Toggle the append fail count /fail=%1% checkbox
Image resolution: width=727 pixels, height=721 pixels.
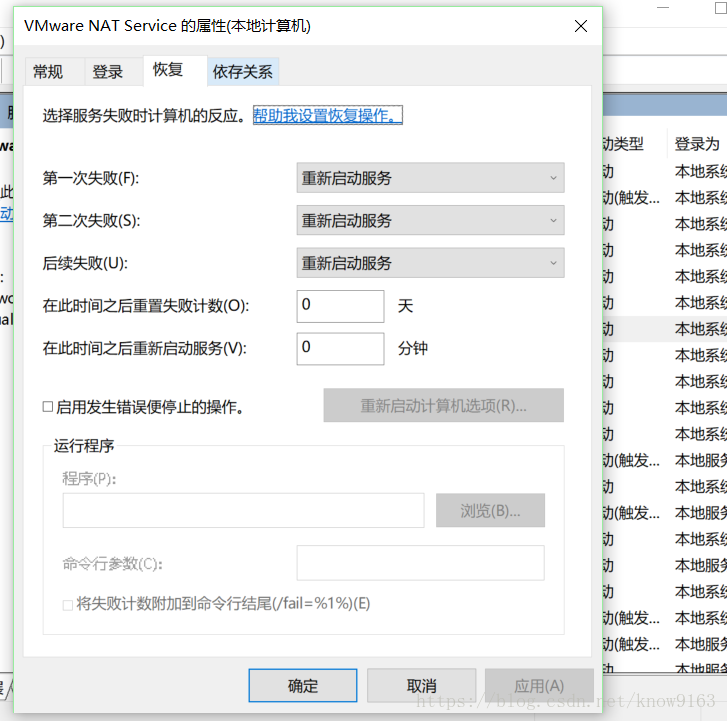[68, 605]
